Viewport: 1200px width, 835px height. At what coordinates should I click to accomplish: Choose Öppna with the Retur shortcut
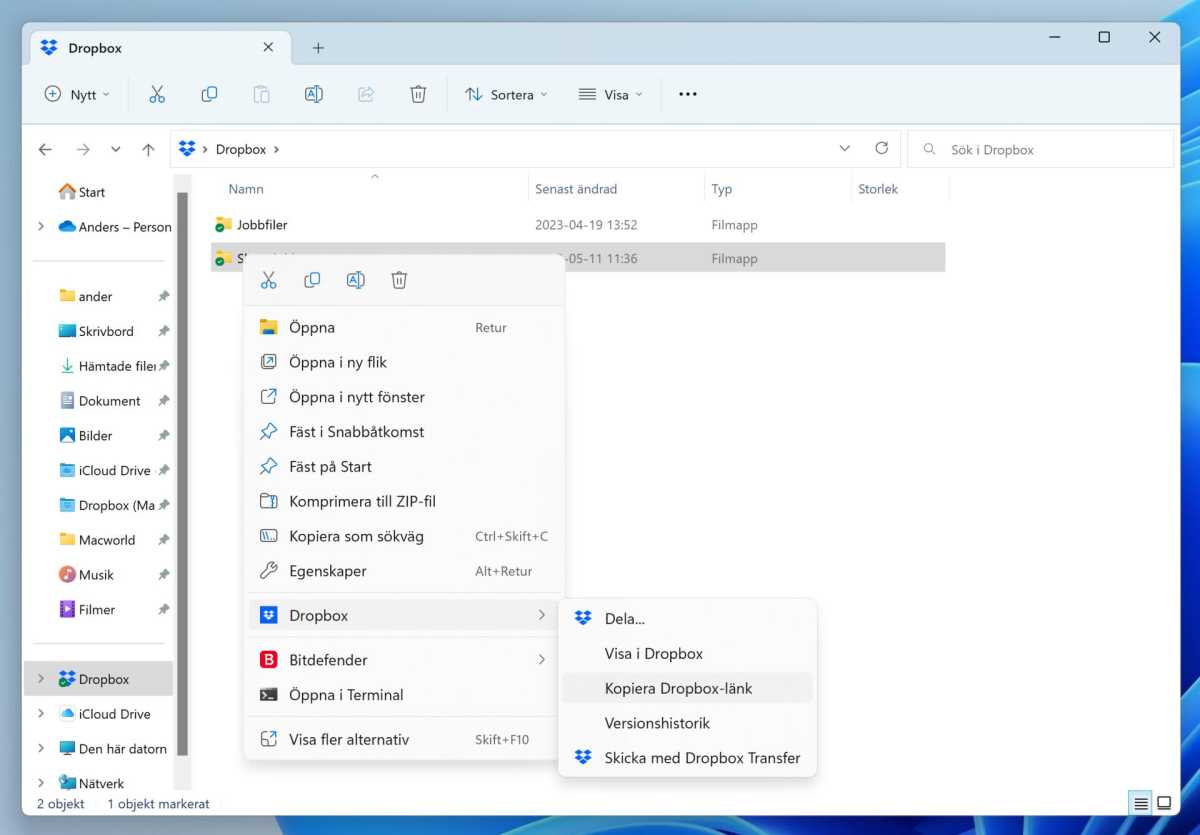point(404,327)
